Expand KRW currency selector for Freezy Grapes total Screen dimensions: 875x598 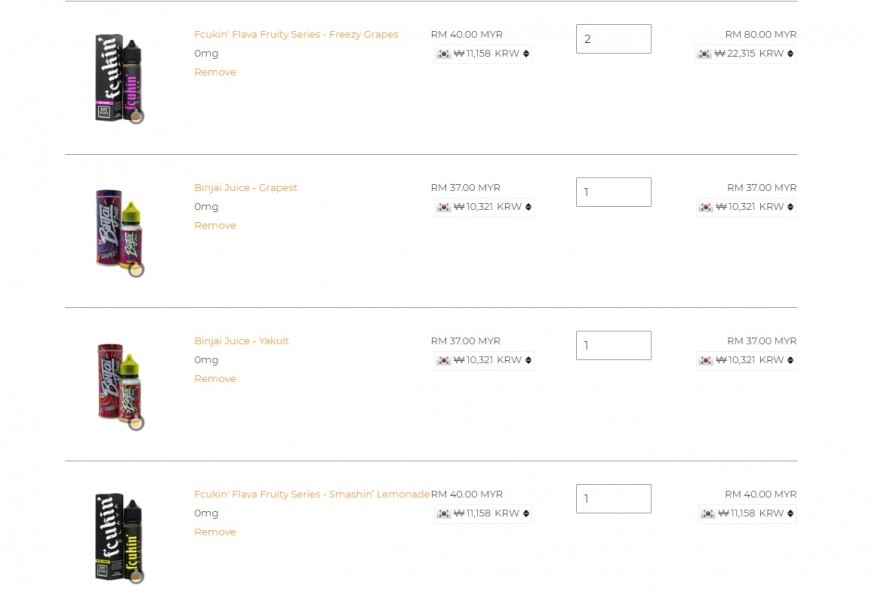pos(790,54)
